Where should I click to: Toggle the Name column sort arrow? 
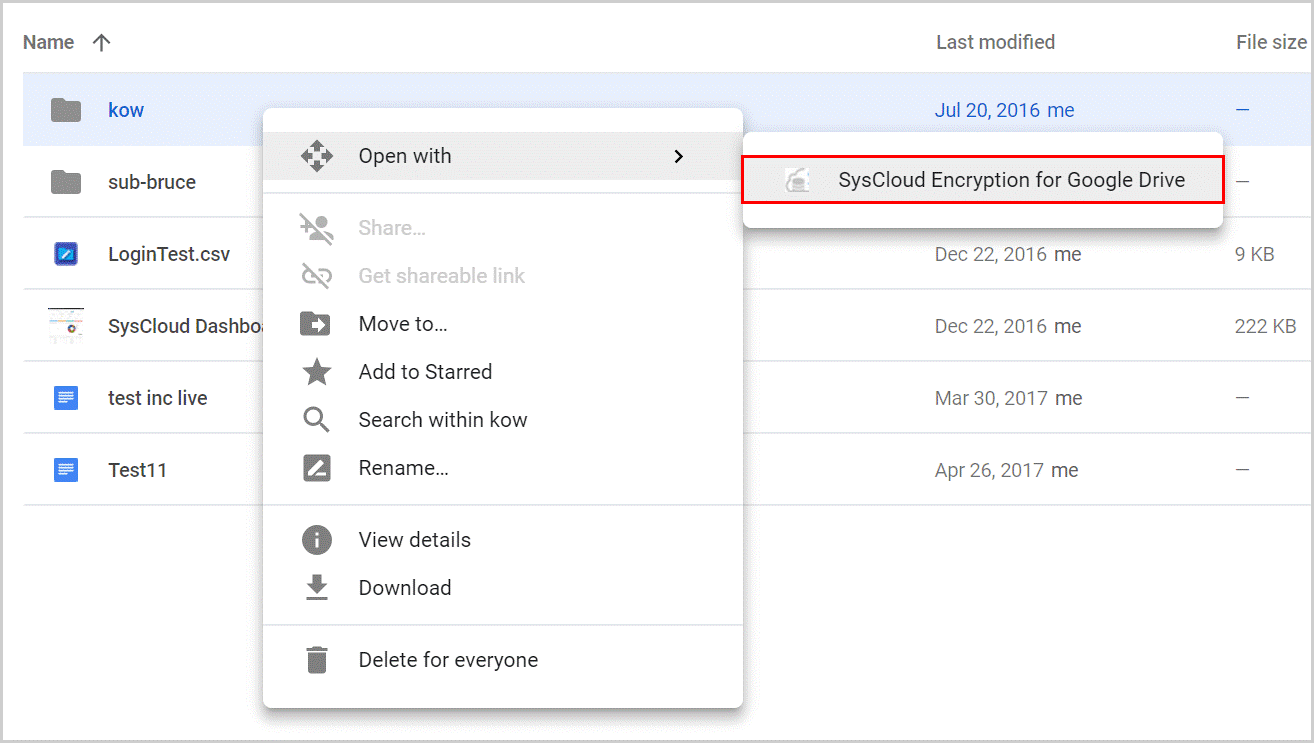tap(101, 42)
